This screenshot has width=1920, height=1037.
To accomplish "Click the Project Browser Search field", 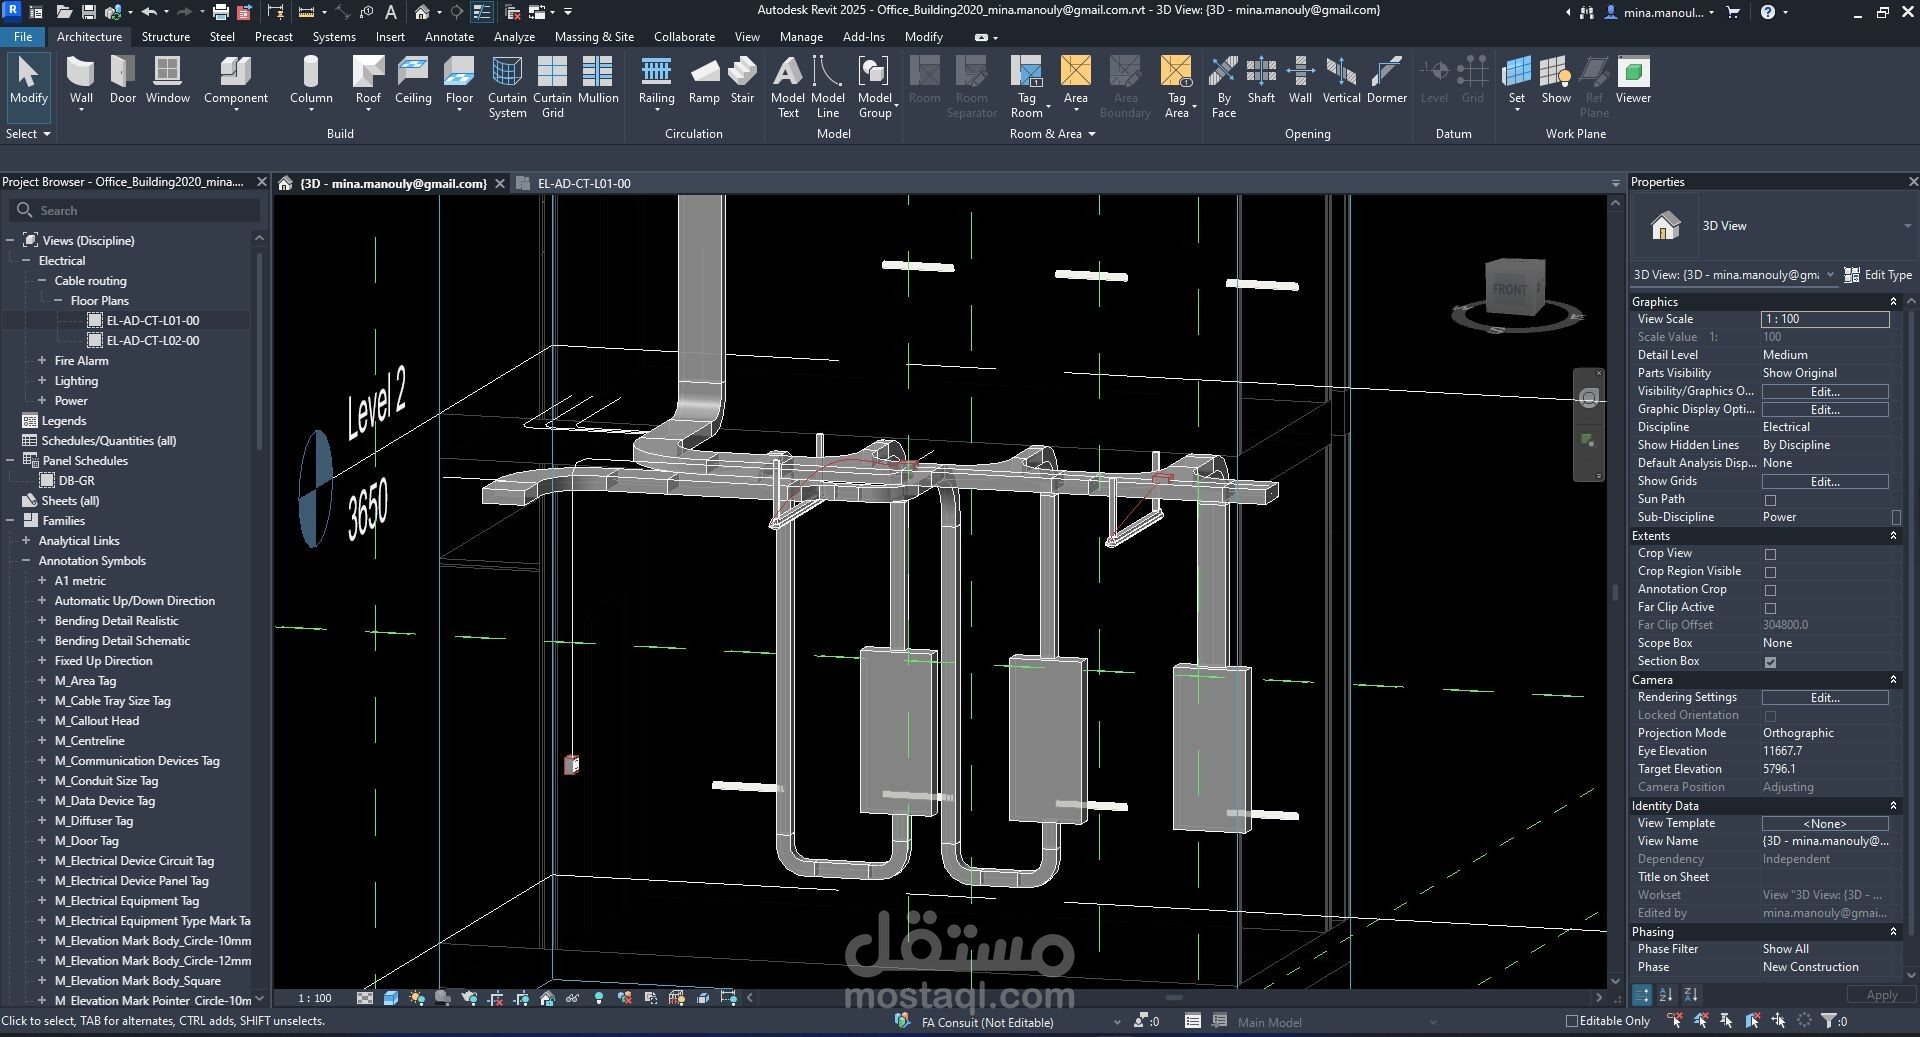I will [x=135, y=210].
